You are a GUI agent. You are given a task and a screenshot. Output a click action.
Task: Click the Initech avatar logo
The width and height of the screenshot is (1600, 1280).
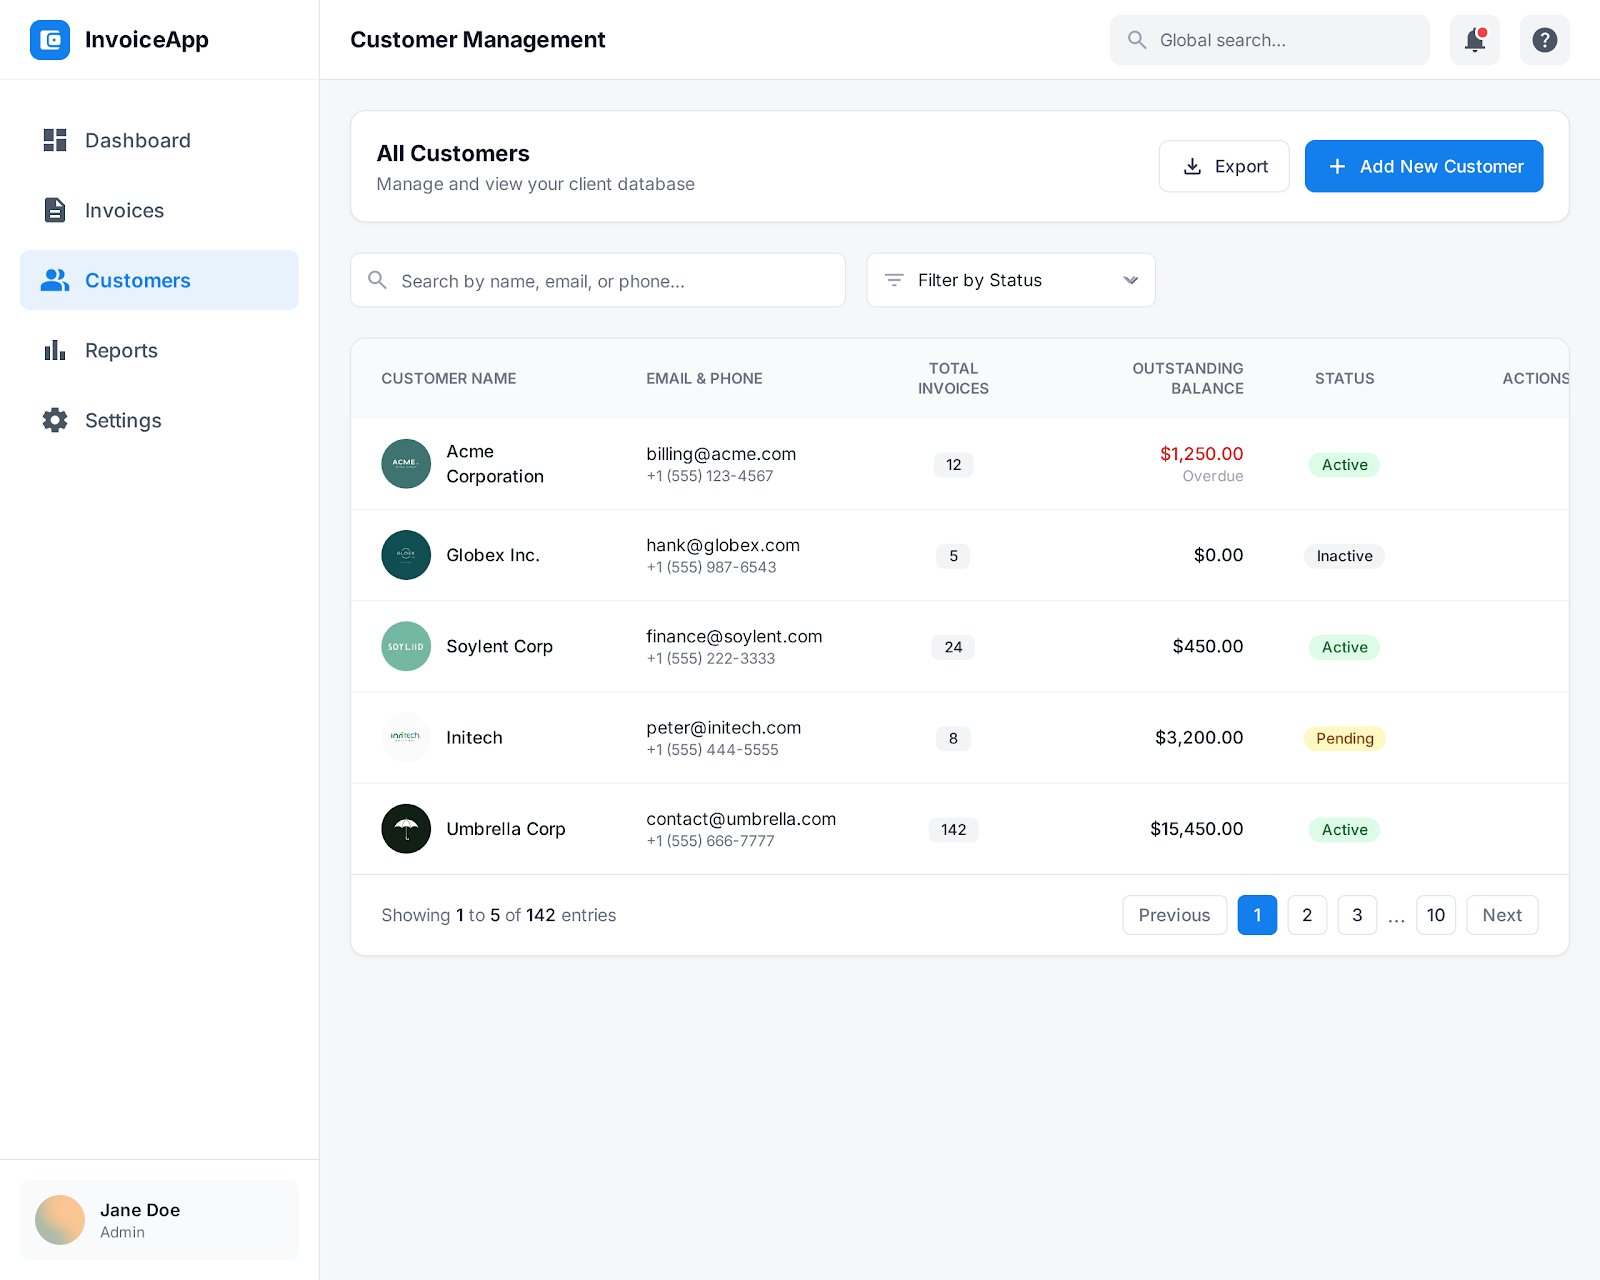click(406, 738)
